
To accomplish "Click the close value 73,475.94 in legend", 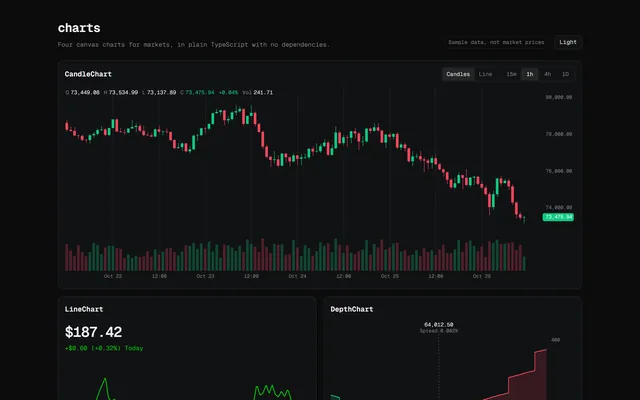I will [200, 93].
